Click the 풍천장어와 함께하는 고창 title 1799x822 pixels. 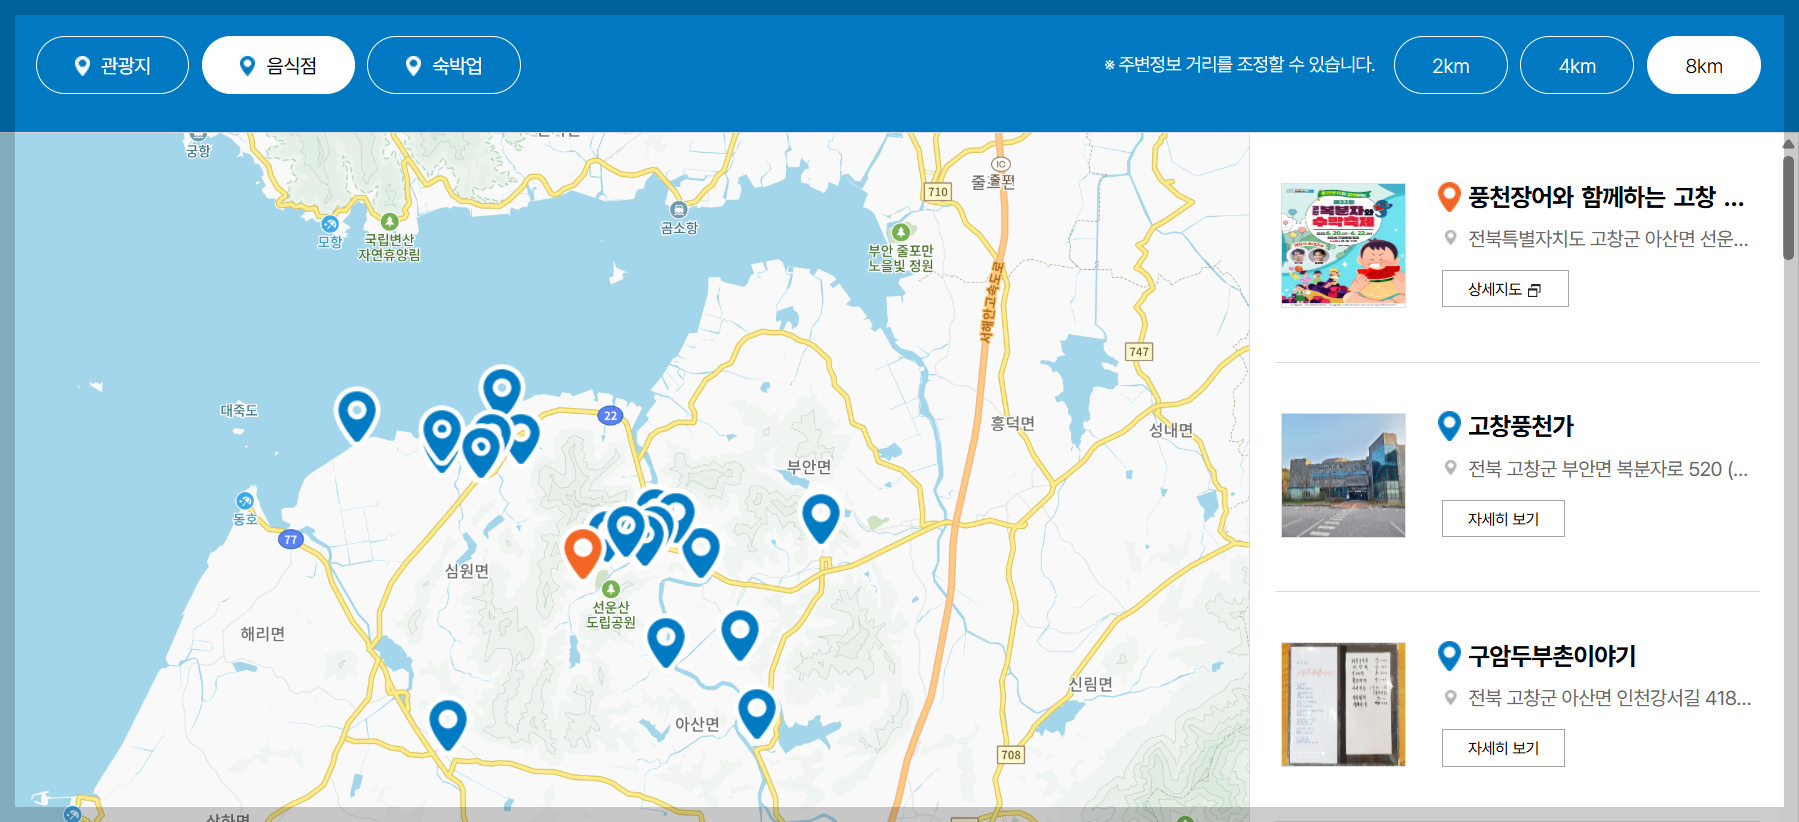click(1606, 197)
